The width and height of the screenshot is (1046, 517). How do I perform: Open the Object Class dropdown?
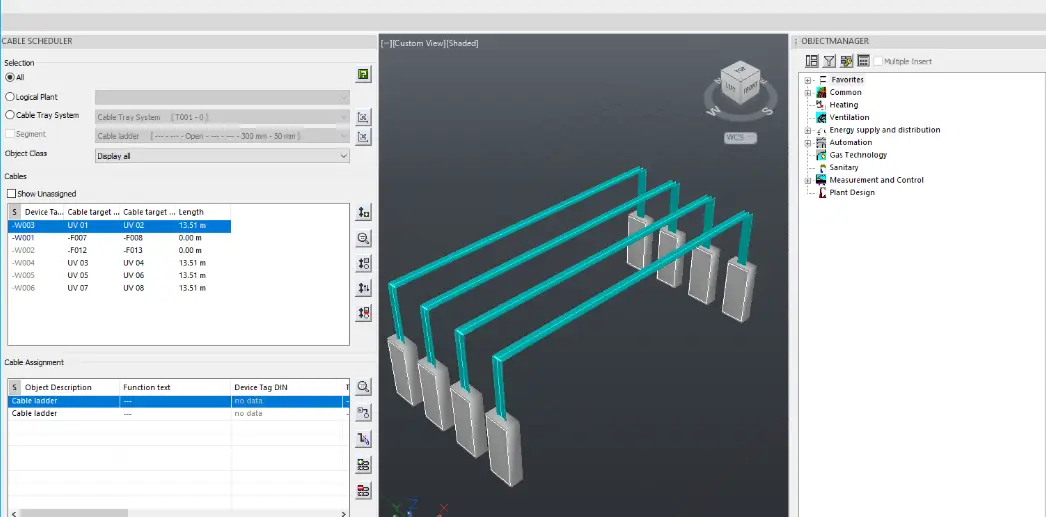point(222,156)
